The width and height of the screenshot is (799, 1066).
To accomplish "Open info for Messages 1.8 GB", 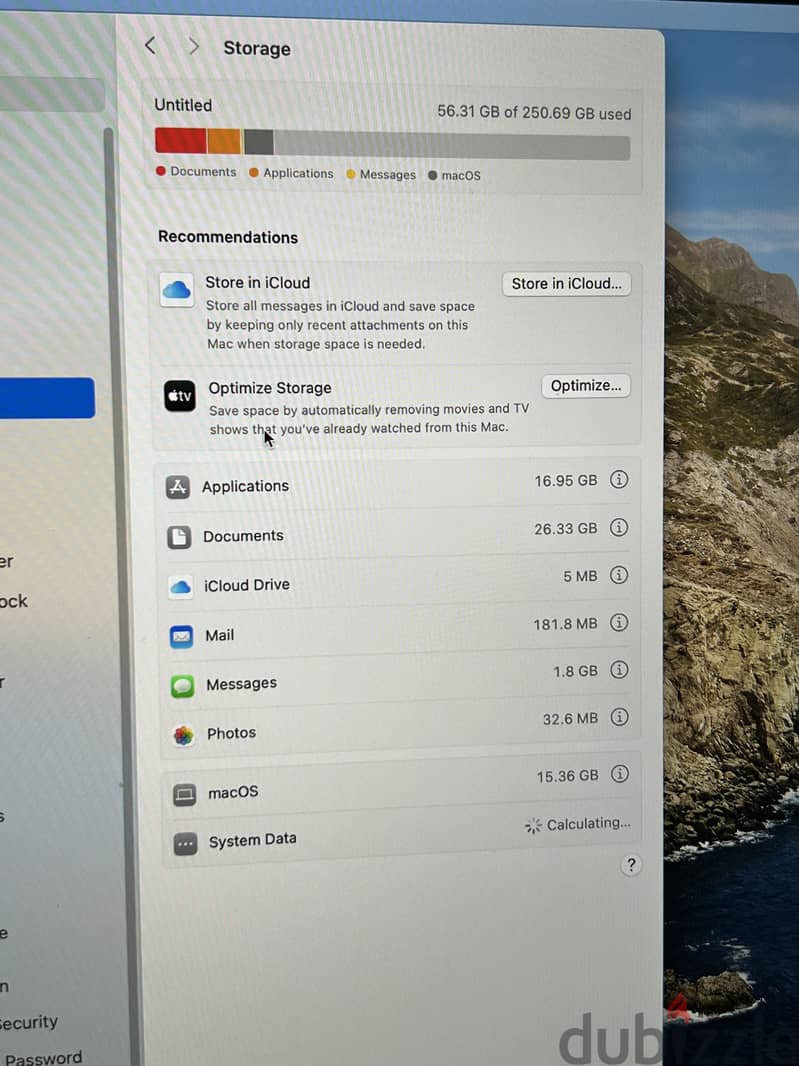I will (x=619, y=670).
